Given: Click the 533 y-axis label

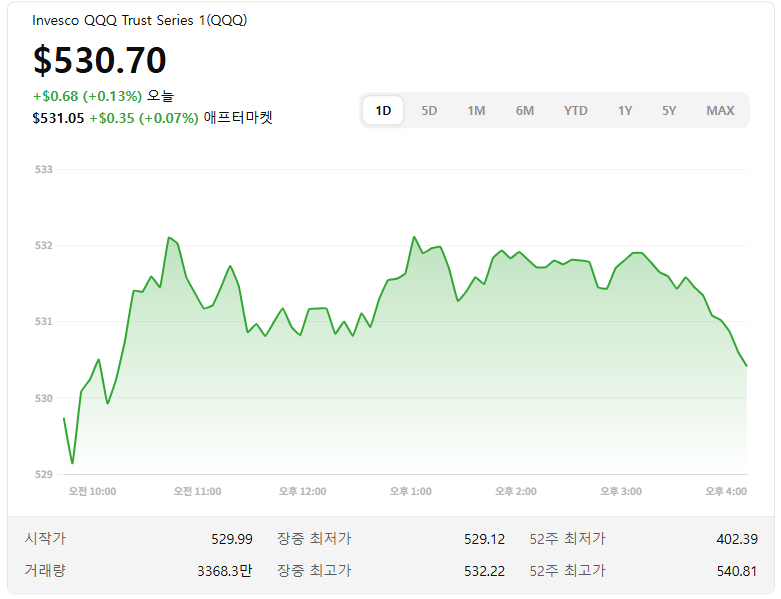Looking at the screenshot, I should 43,170.
